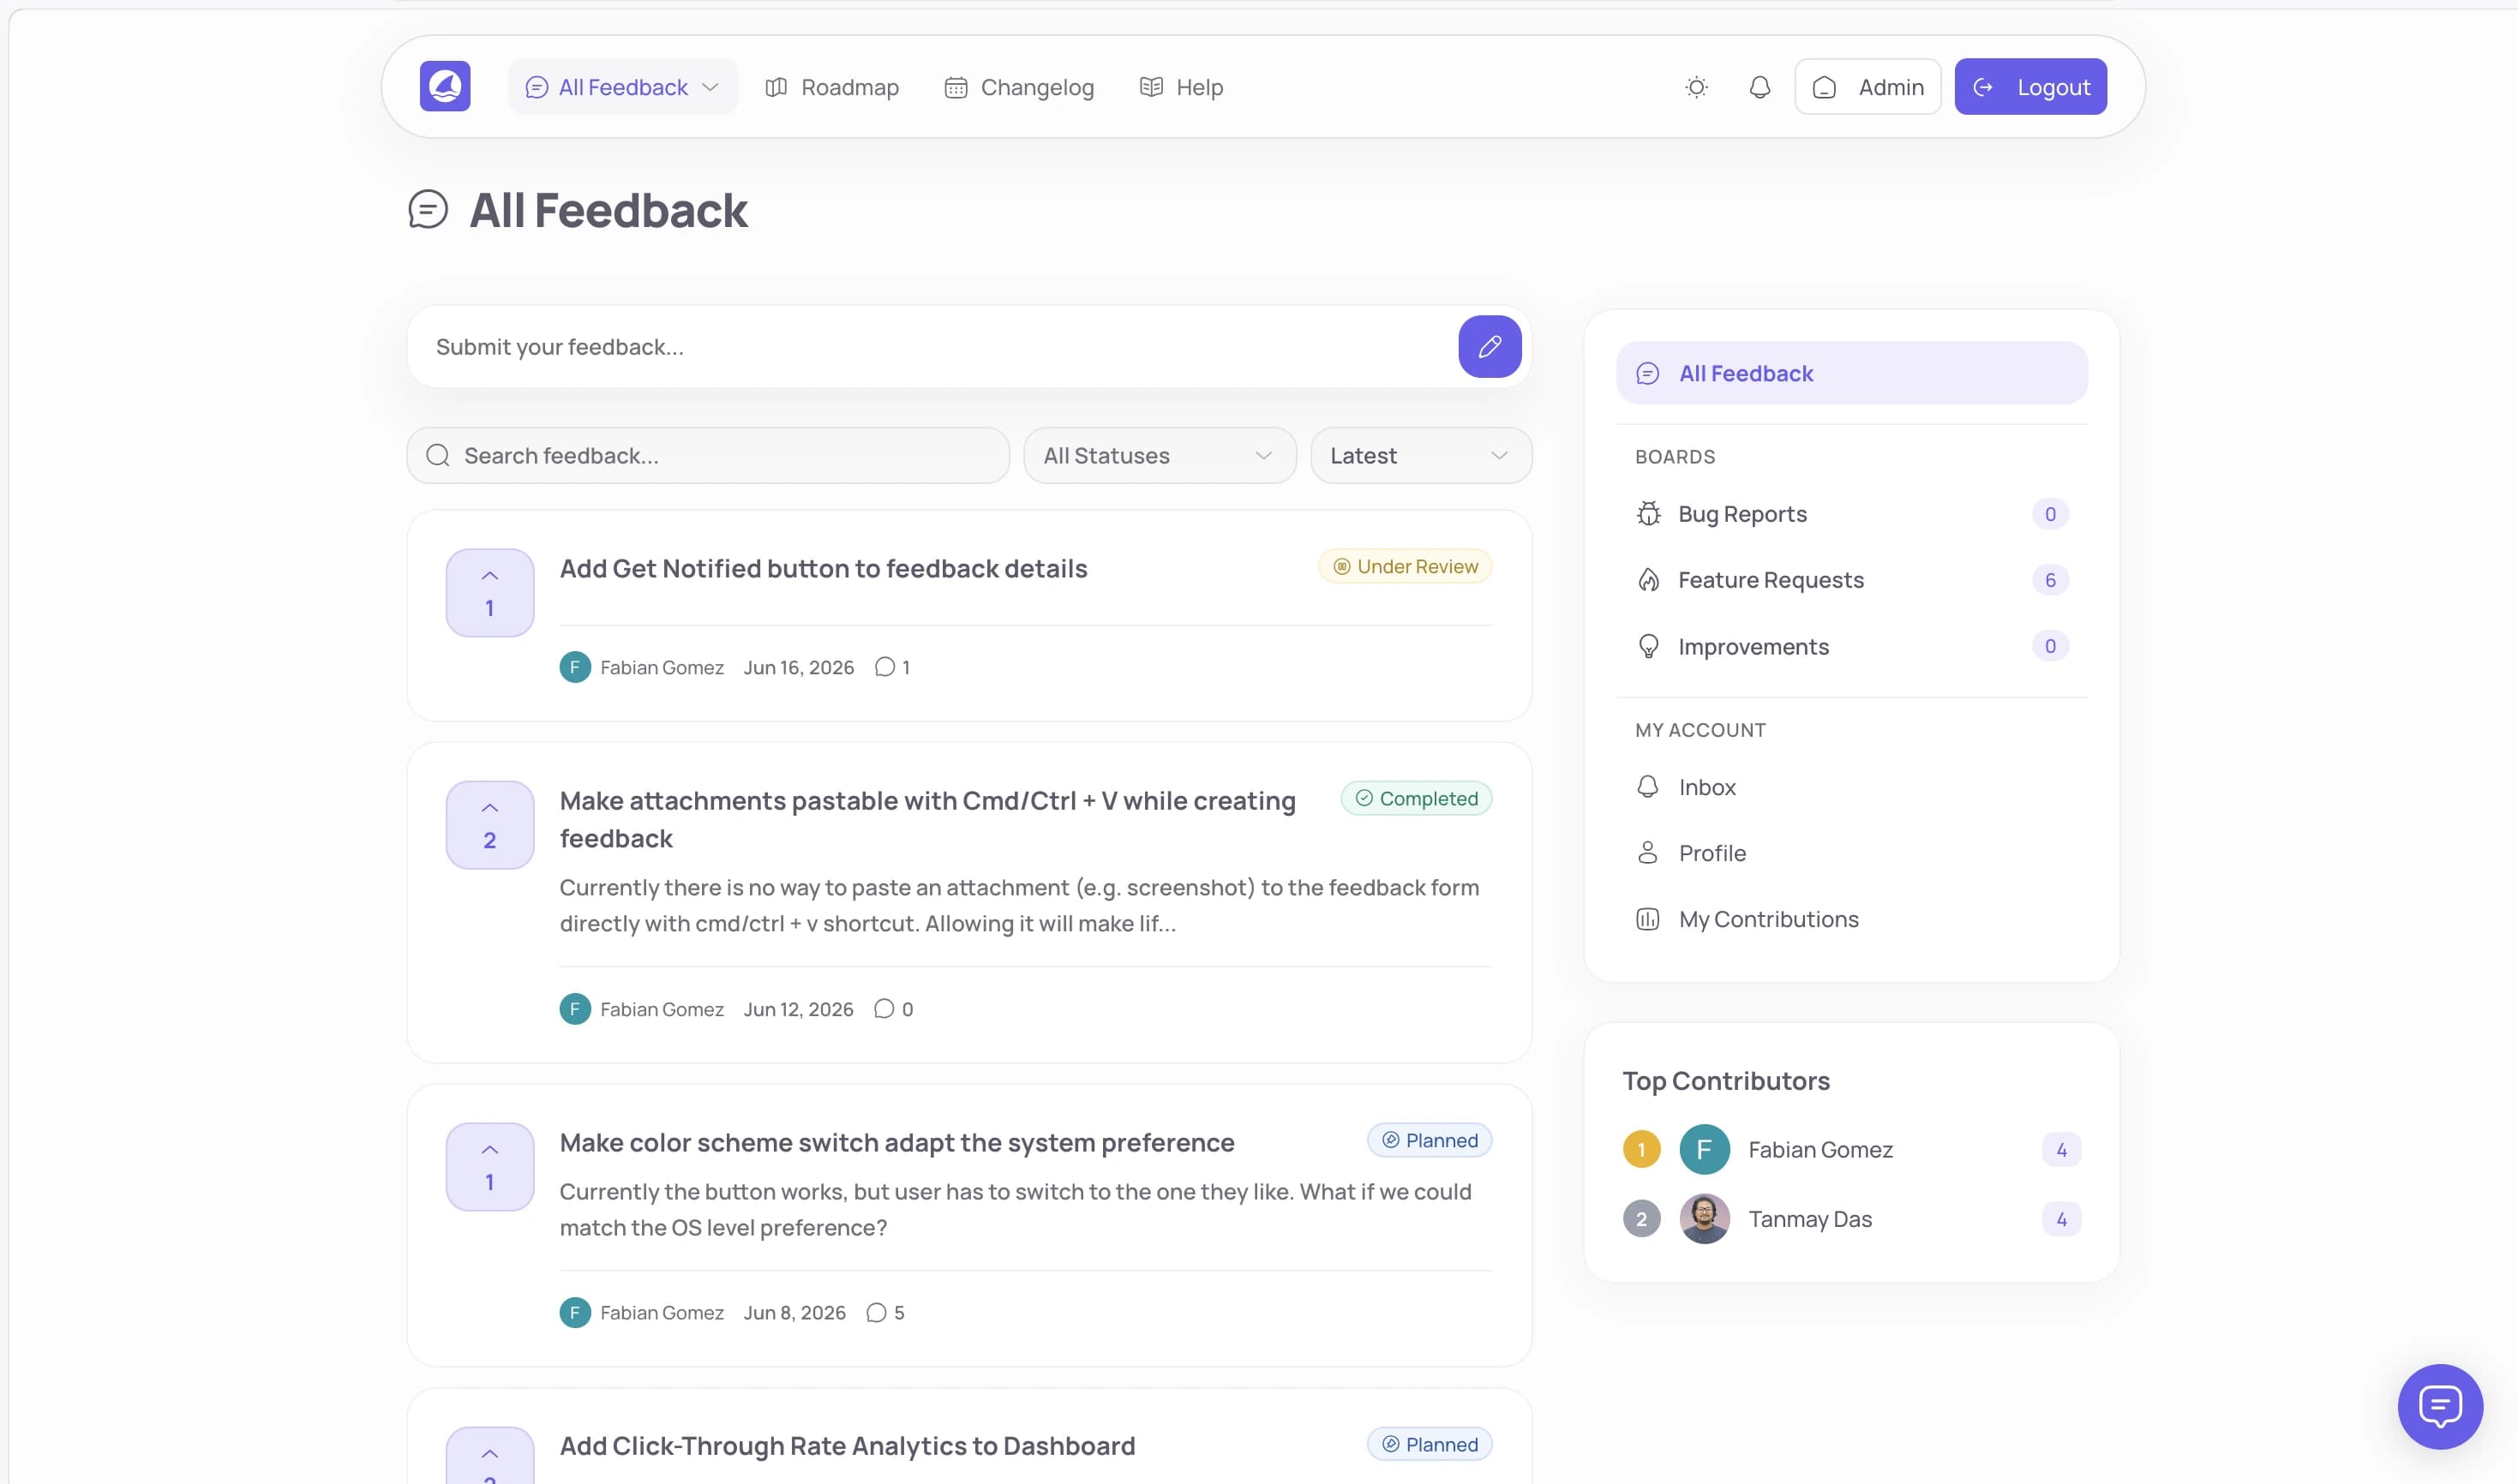Image resolution: width=2518 pixels, height=1484 pixels.
Task: Open notifications bell icon in header
Action: coord(1759,87)
